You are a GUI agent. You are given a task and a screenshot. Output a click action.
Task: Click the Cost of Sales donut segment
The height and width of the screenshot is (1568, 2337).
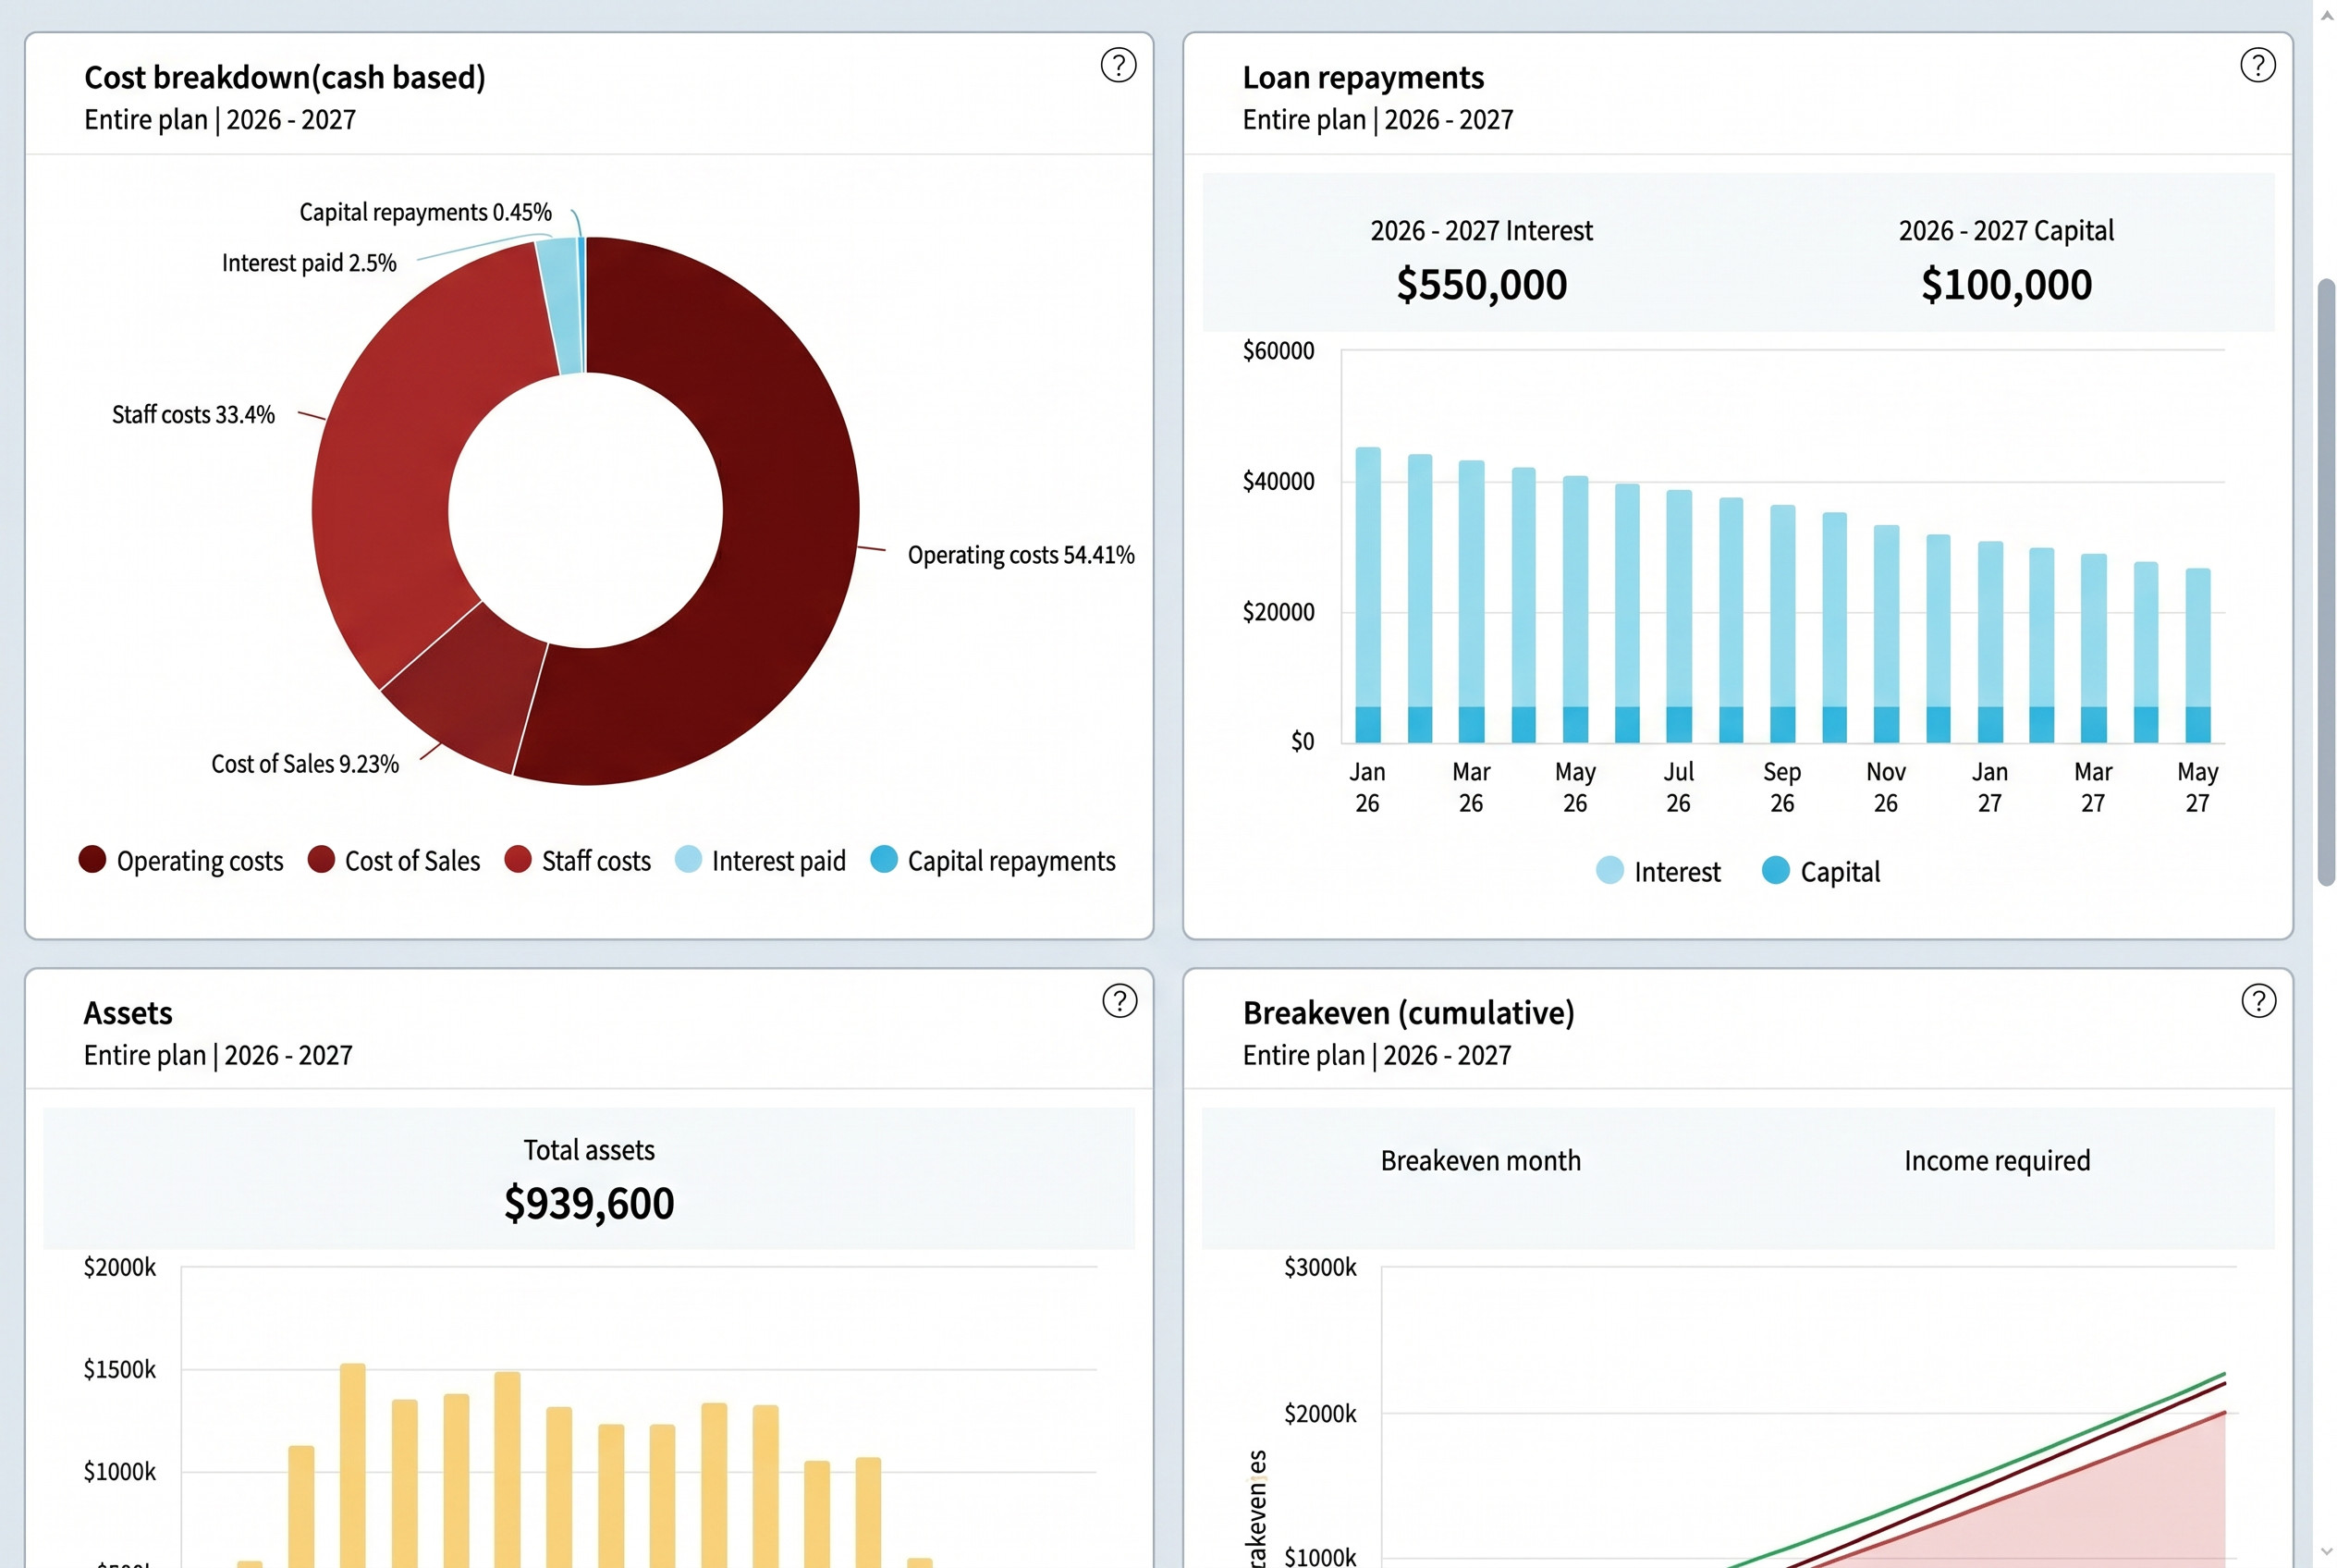click(465, 690)
